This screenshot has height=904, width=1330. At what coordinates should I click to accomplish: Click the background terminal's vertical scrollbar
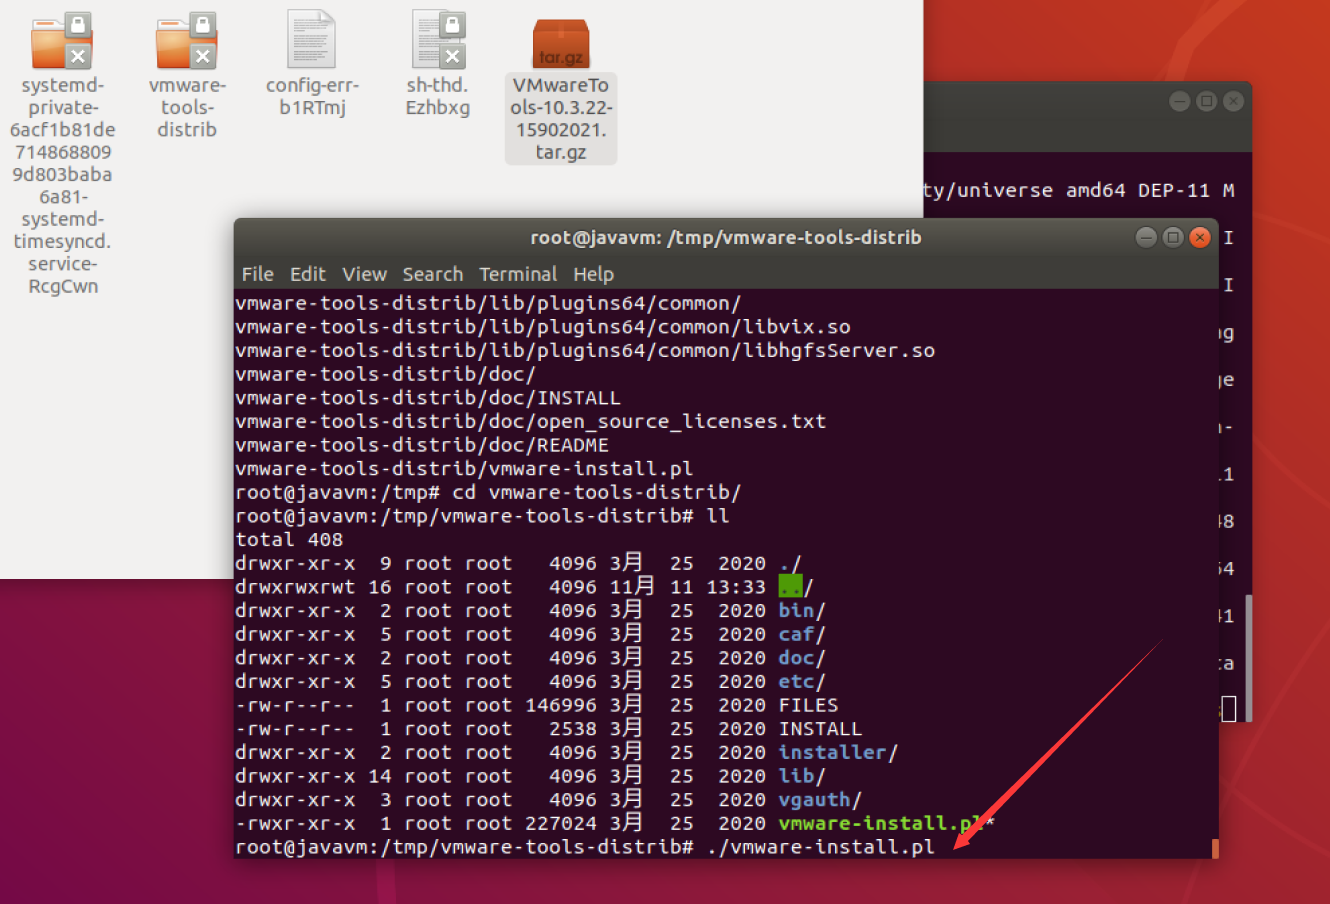tap(1249, 656)
